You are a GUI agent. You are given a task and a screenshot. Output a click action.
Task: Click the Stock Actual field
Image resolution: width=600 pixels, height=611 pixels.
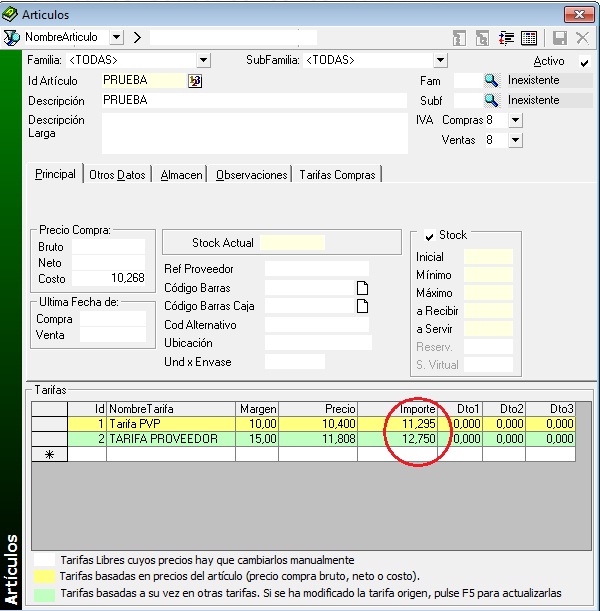292,242
